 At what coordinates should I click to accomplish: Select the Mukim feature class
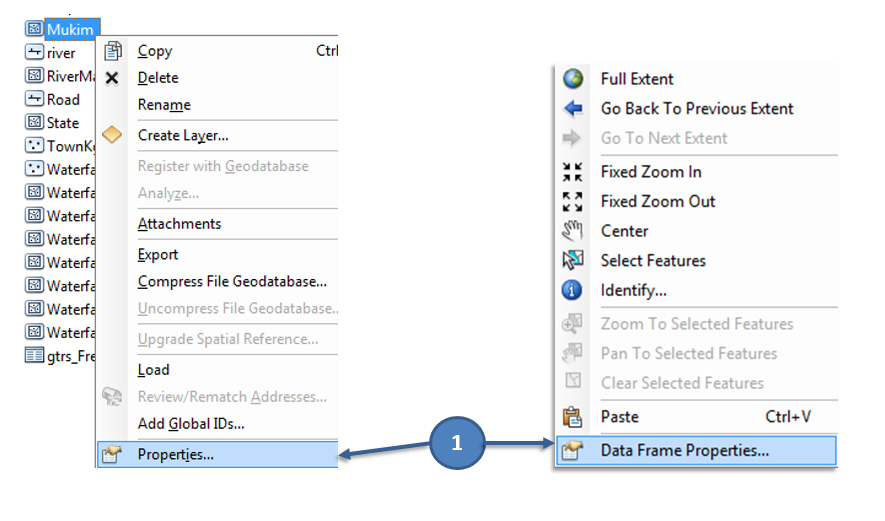(69, 30)
